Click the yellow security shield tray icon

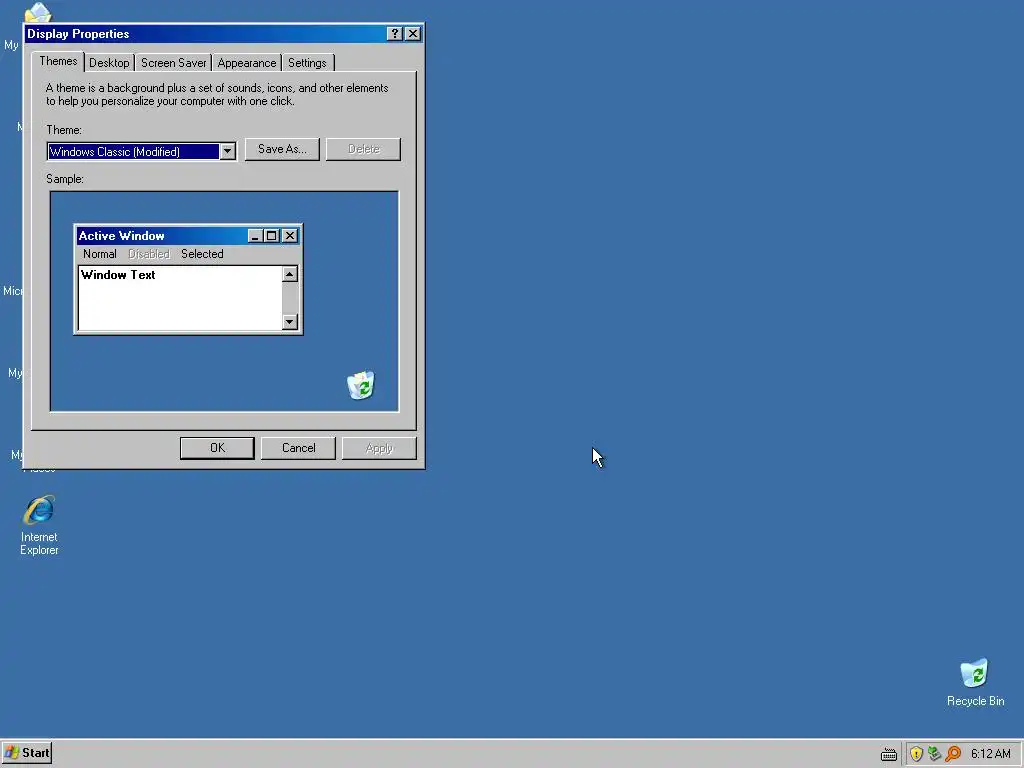[916, 754]
